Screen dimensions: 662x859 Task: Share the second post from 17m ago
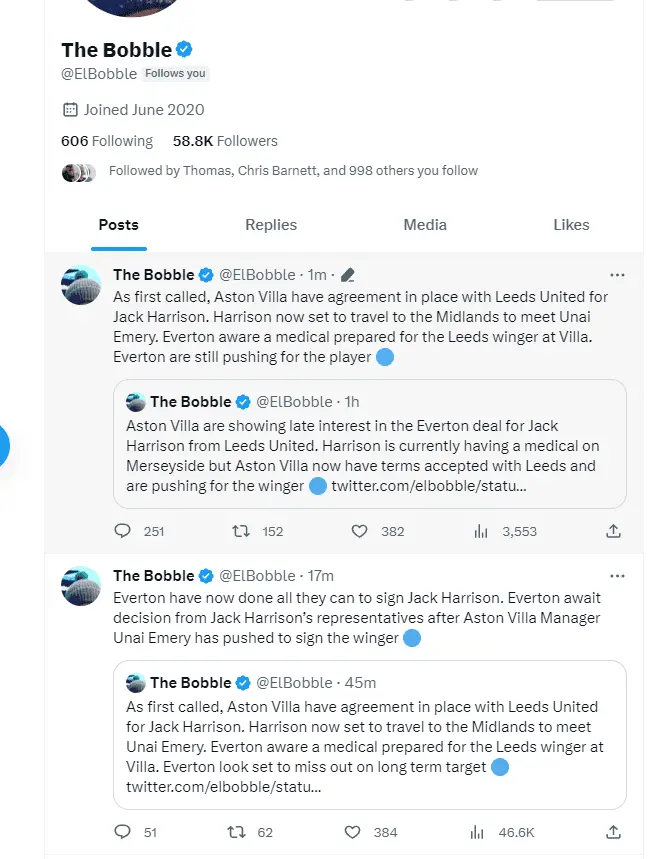[614, 832]
